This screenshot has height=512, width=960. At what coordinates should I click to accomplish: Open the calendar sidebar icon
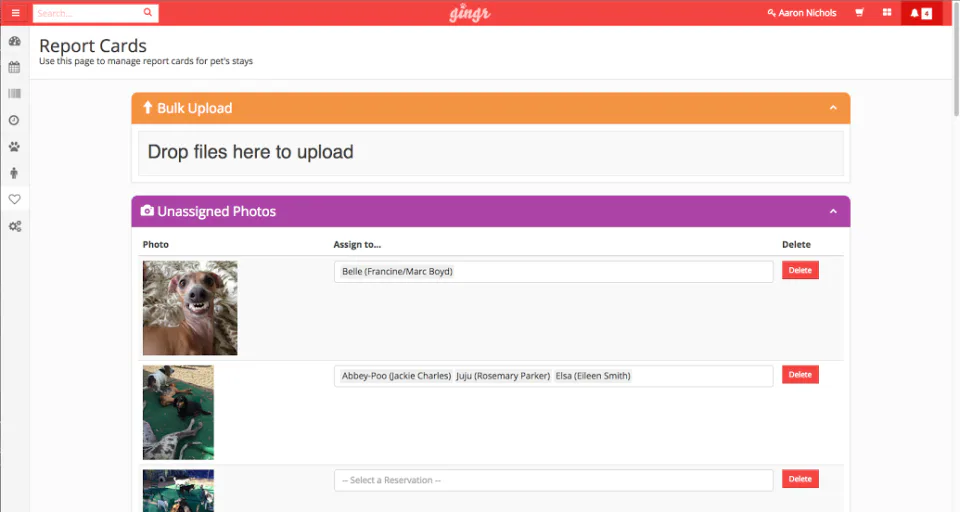tap(15, 67)
